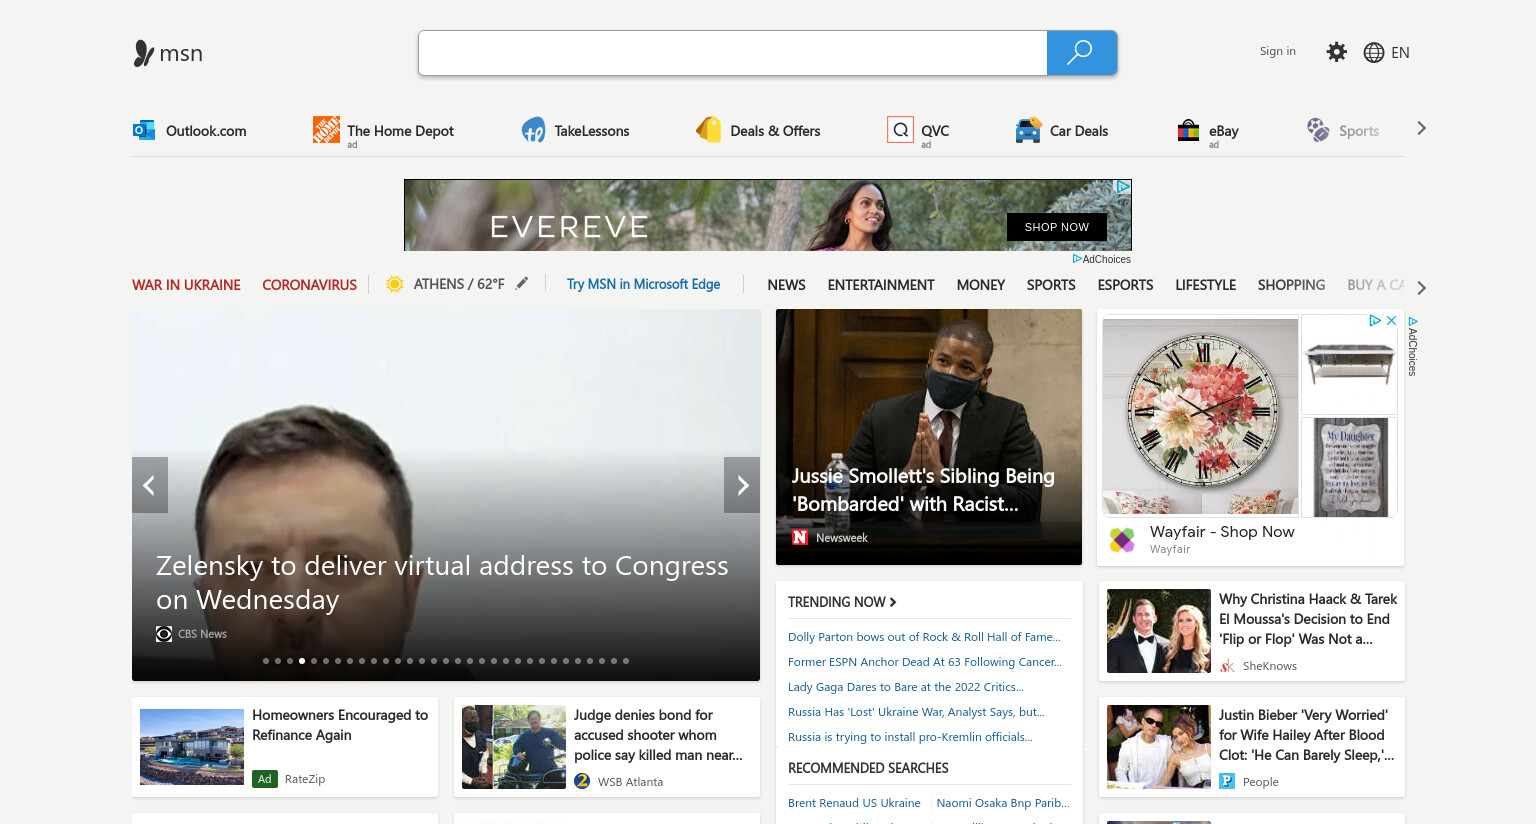Viewport: 1536px width, 824px height.
Task: Open Russia Has 'Lost' Ukraine War story
Action: 916,712
